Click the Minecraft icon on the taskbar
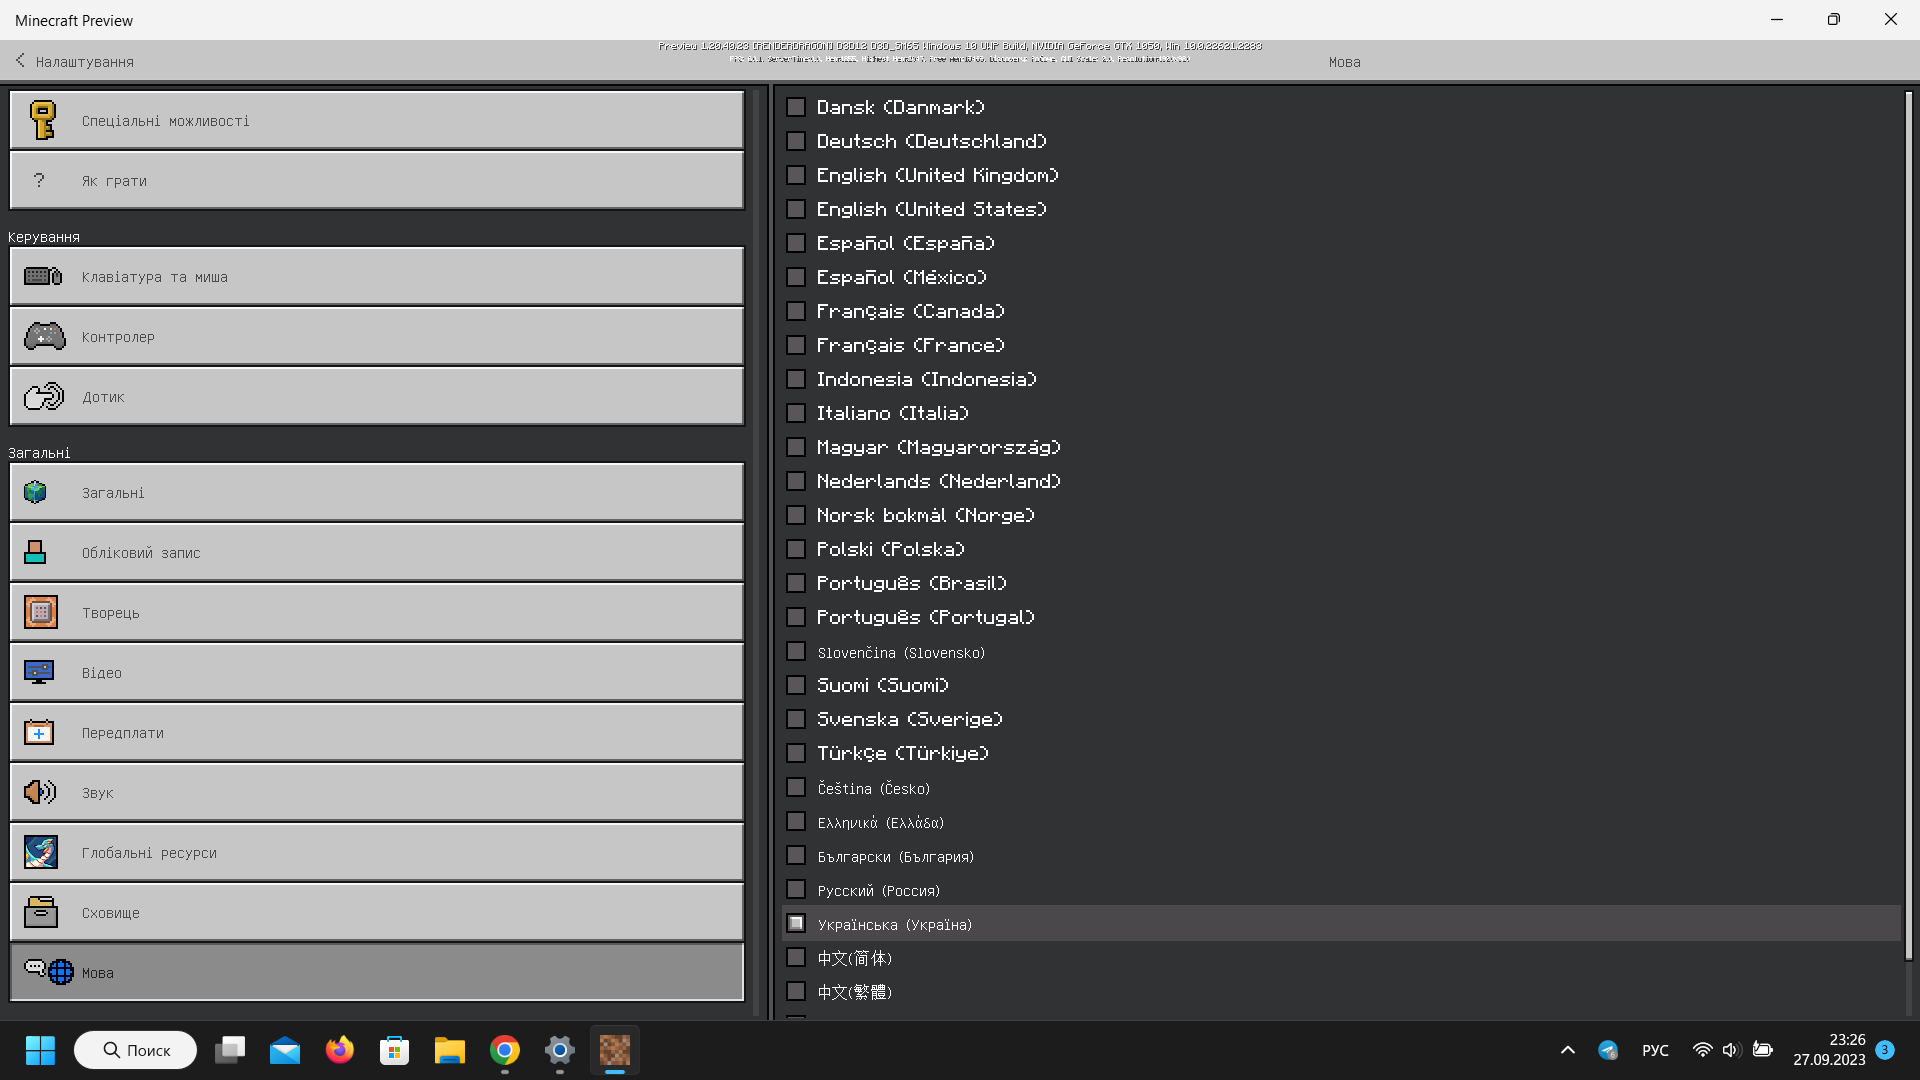1920x1080 pixels. pos(615,1050)
